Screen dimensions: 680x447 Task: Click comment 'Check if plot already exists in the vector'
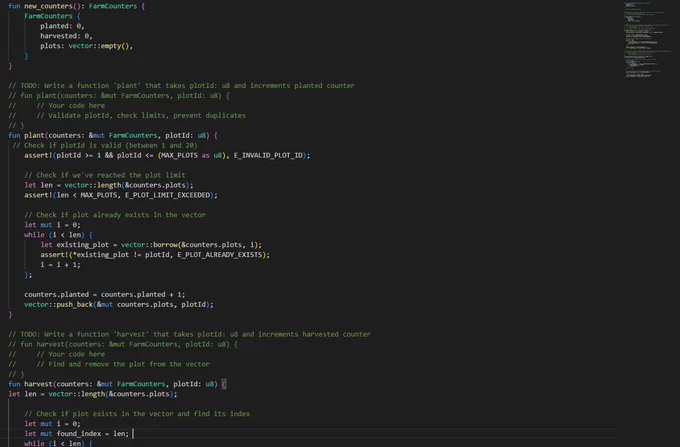coord(115,215)
